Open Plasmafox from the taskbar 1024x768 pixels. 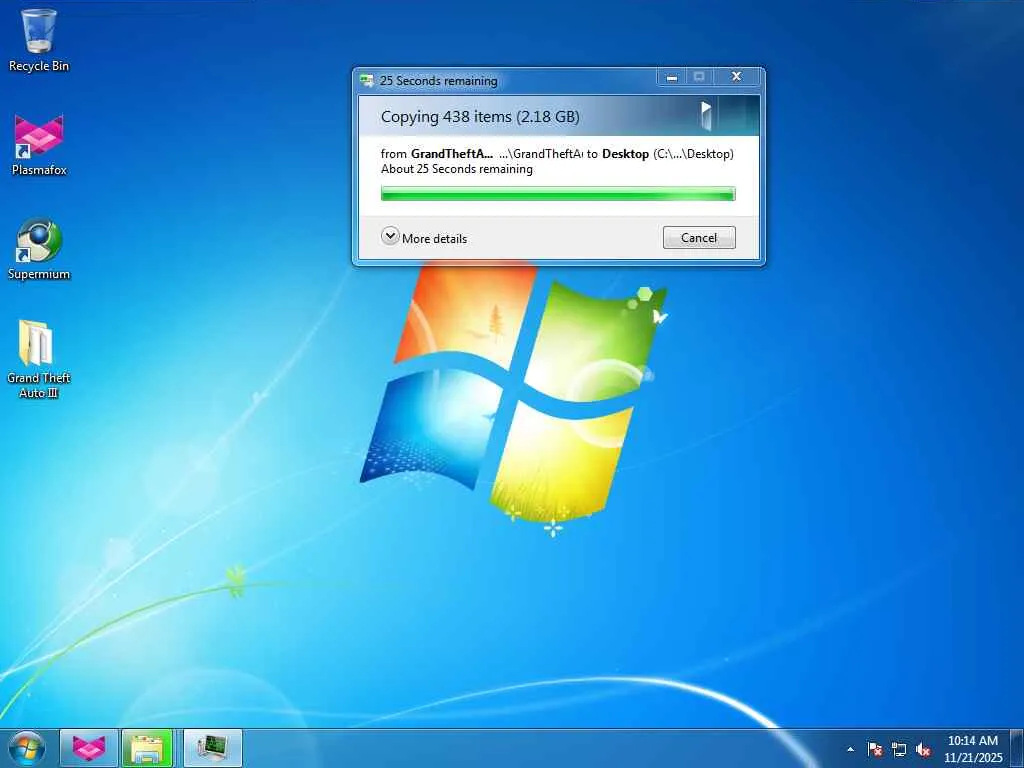89,748
